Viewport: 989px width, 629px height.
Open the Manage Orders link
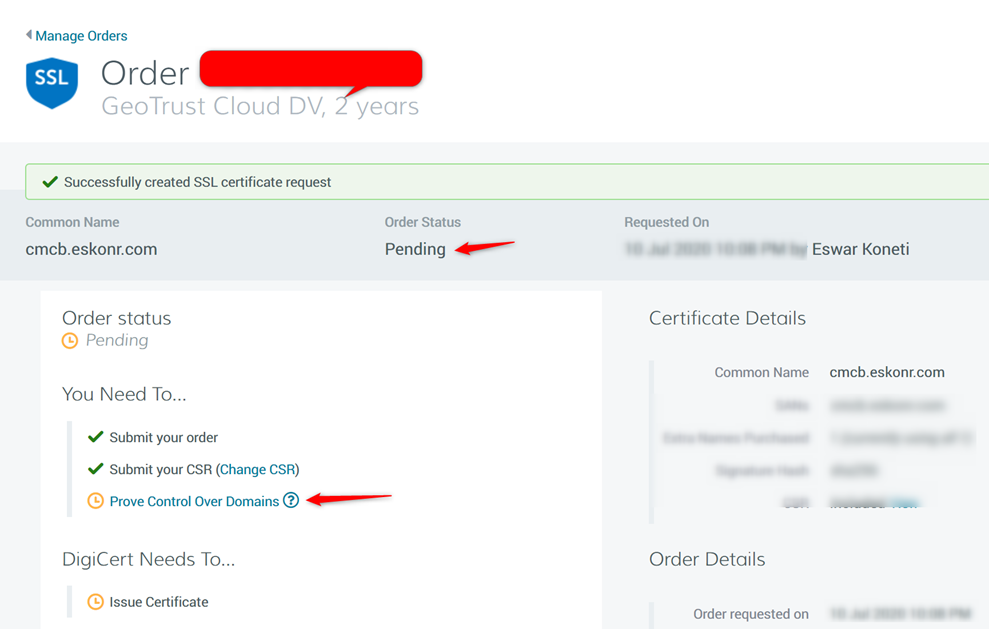(x=81, y=36)
